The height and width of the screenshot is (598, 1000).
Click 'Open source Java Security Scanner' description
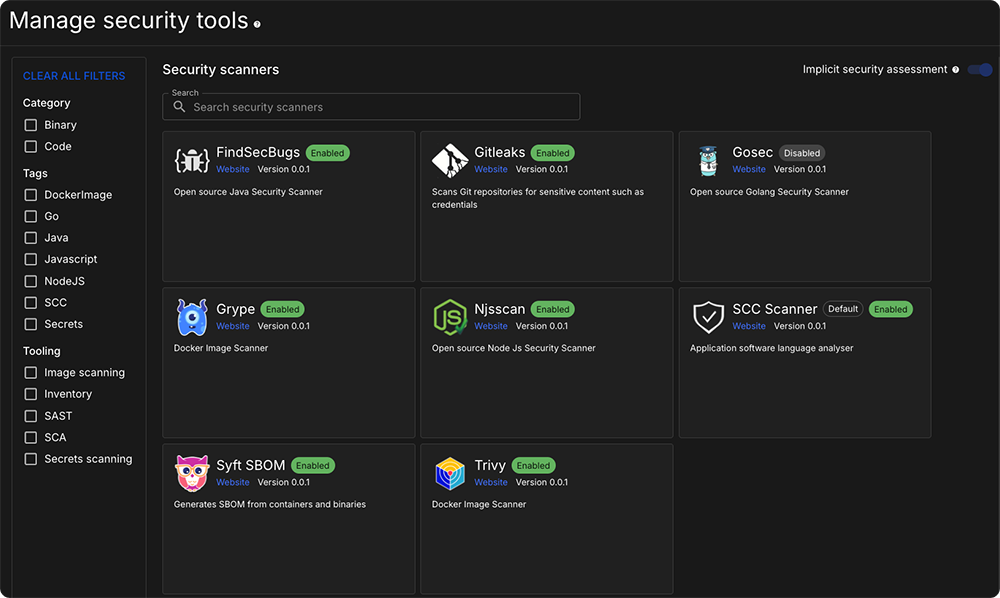[248, 192]
